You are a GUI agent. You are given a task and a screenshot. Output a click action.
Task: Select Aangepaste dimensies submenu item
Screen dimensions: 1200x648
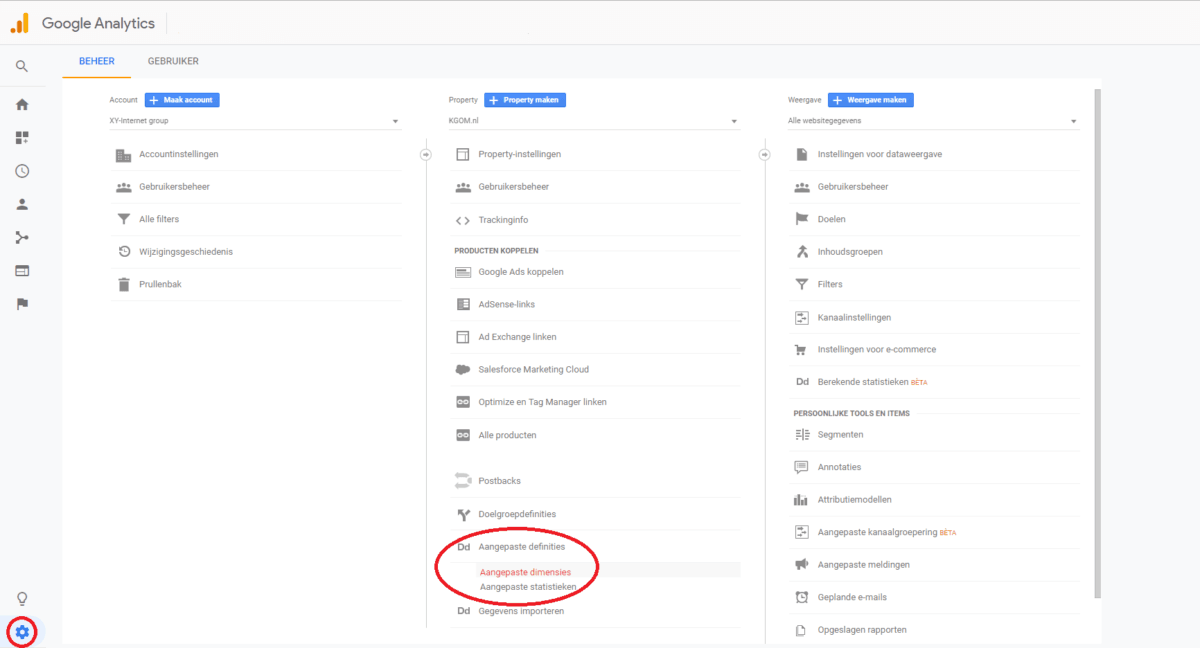(525, 572)
